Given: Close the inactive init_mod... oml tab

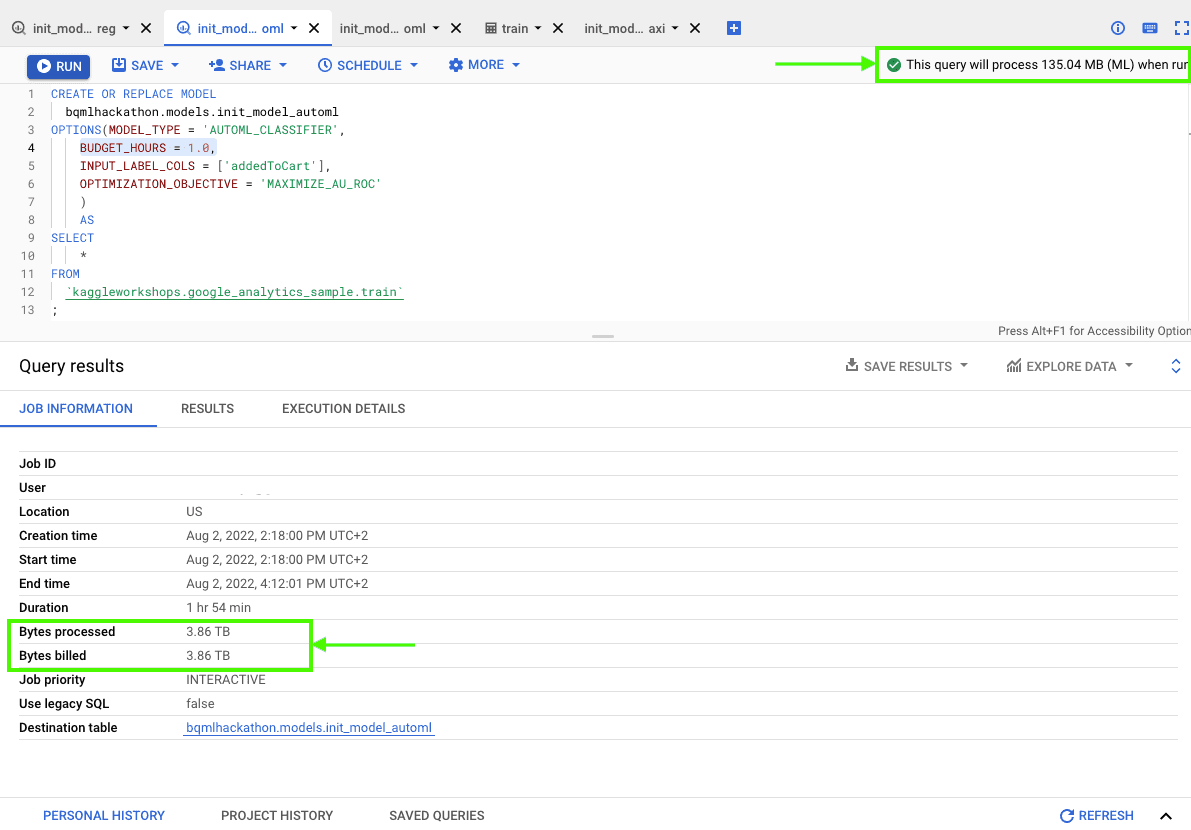Looking at the screenshot, I should click(456, 28).
